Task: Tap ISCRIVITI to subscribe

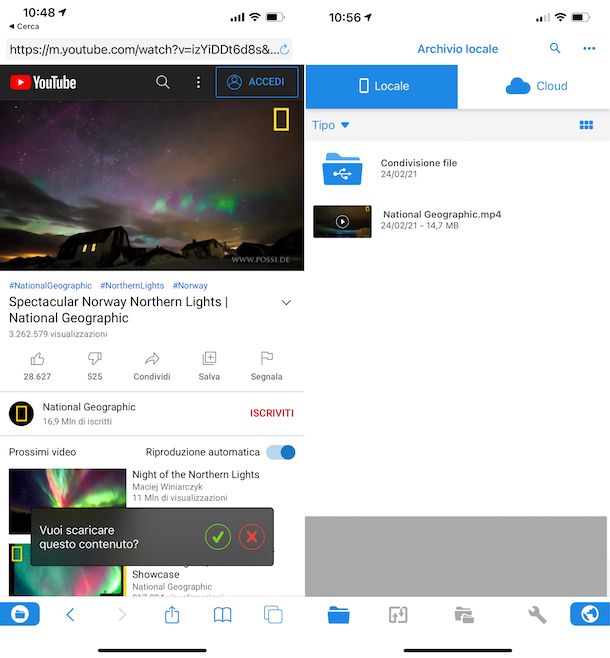Action: tap(272, 413)
